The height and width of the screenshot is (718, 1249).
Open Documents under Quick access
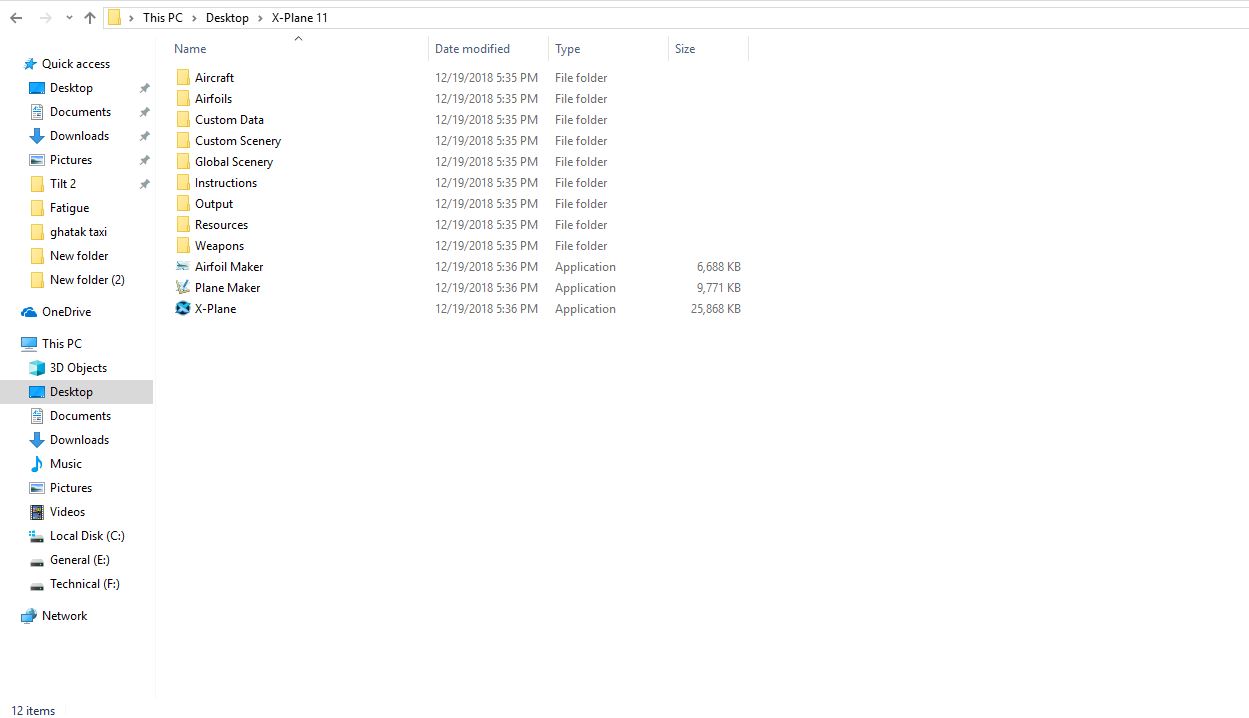coord(80,112)
